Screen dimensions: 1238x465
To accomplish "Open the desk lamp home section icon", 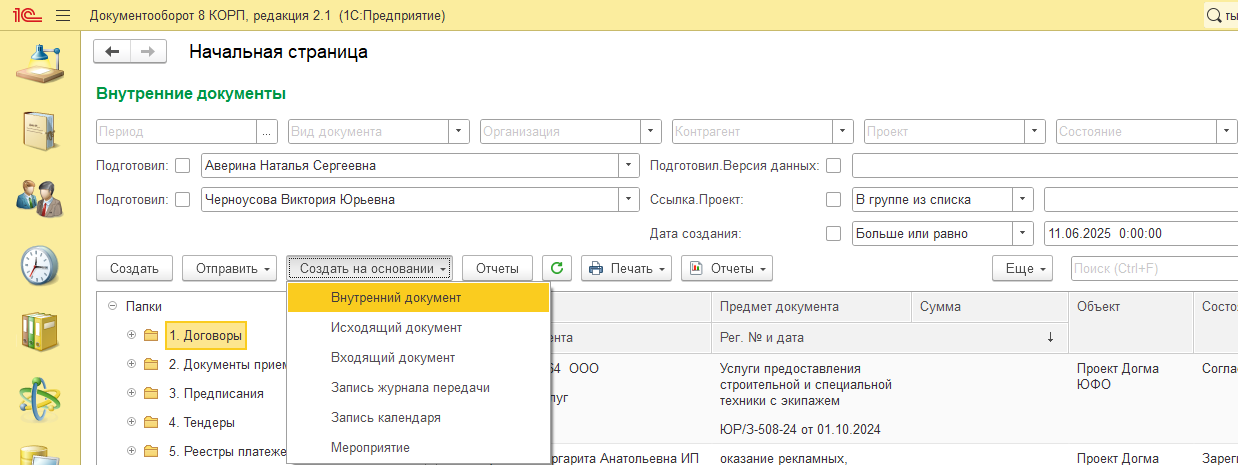I will pos(40,62).
